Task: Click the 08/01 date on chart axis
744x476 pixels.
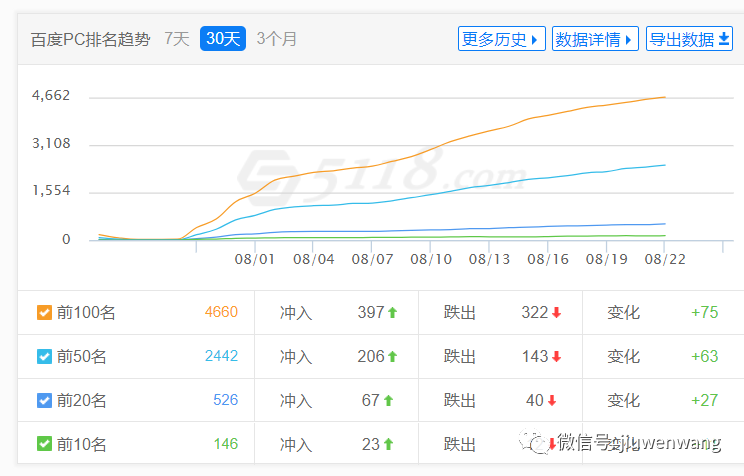Action: pos(255,259)
